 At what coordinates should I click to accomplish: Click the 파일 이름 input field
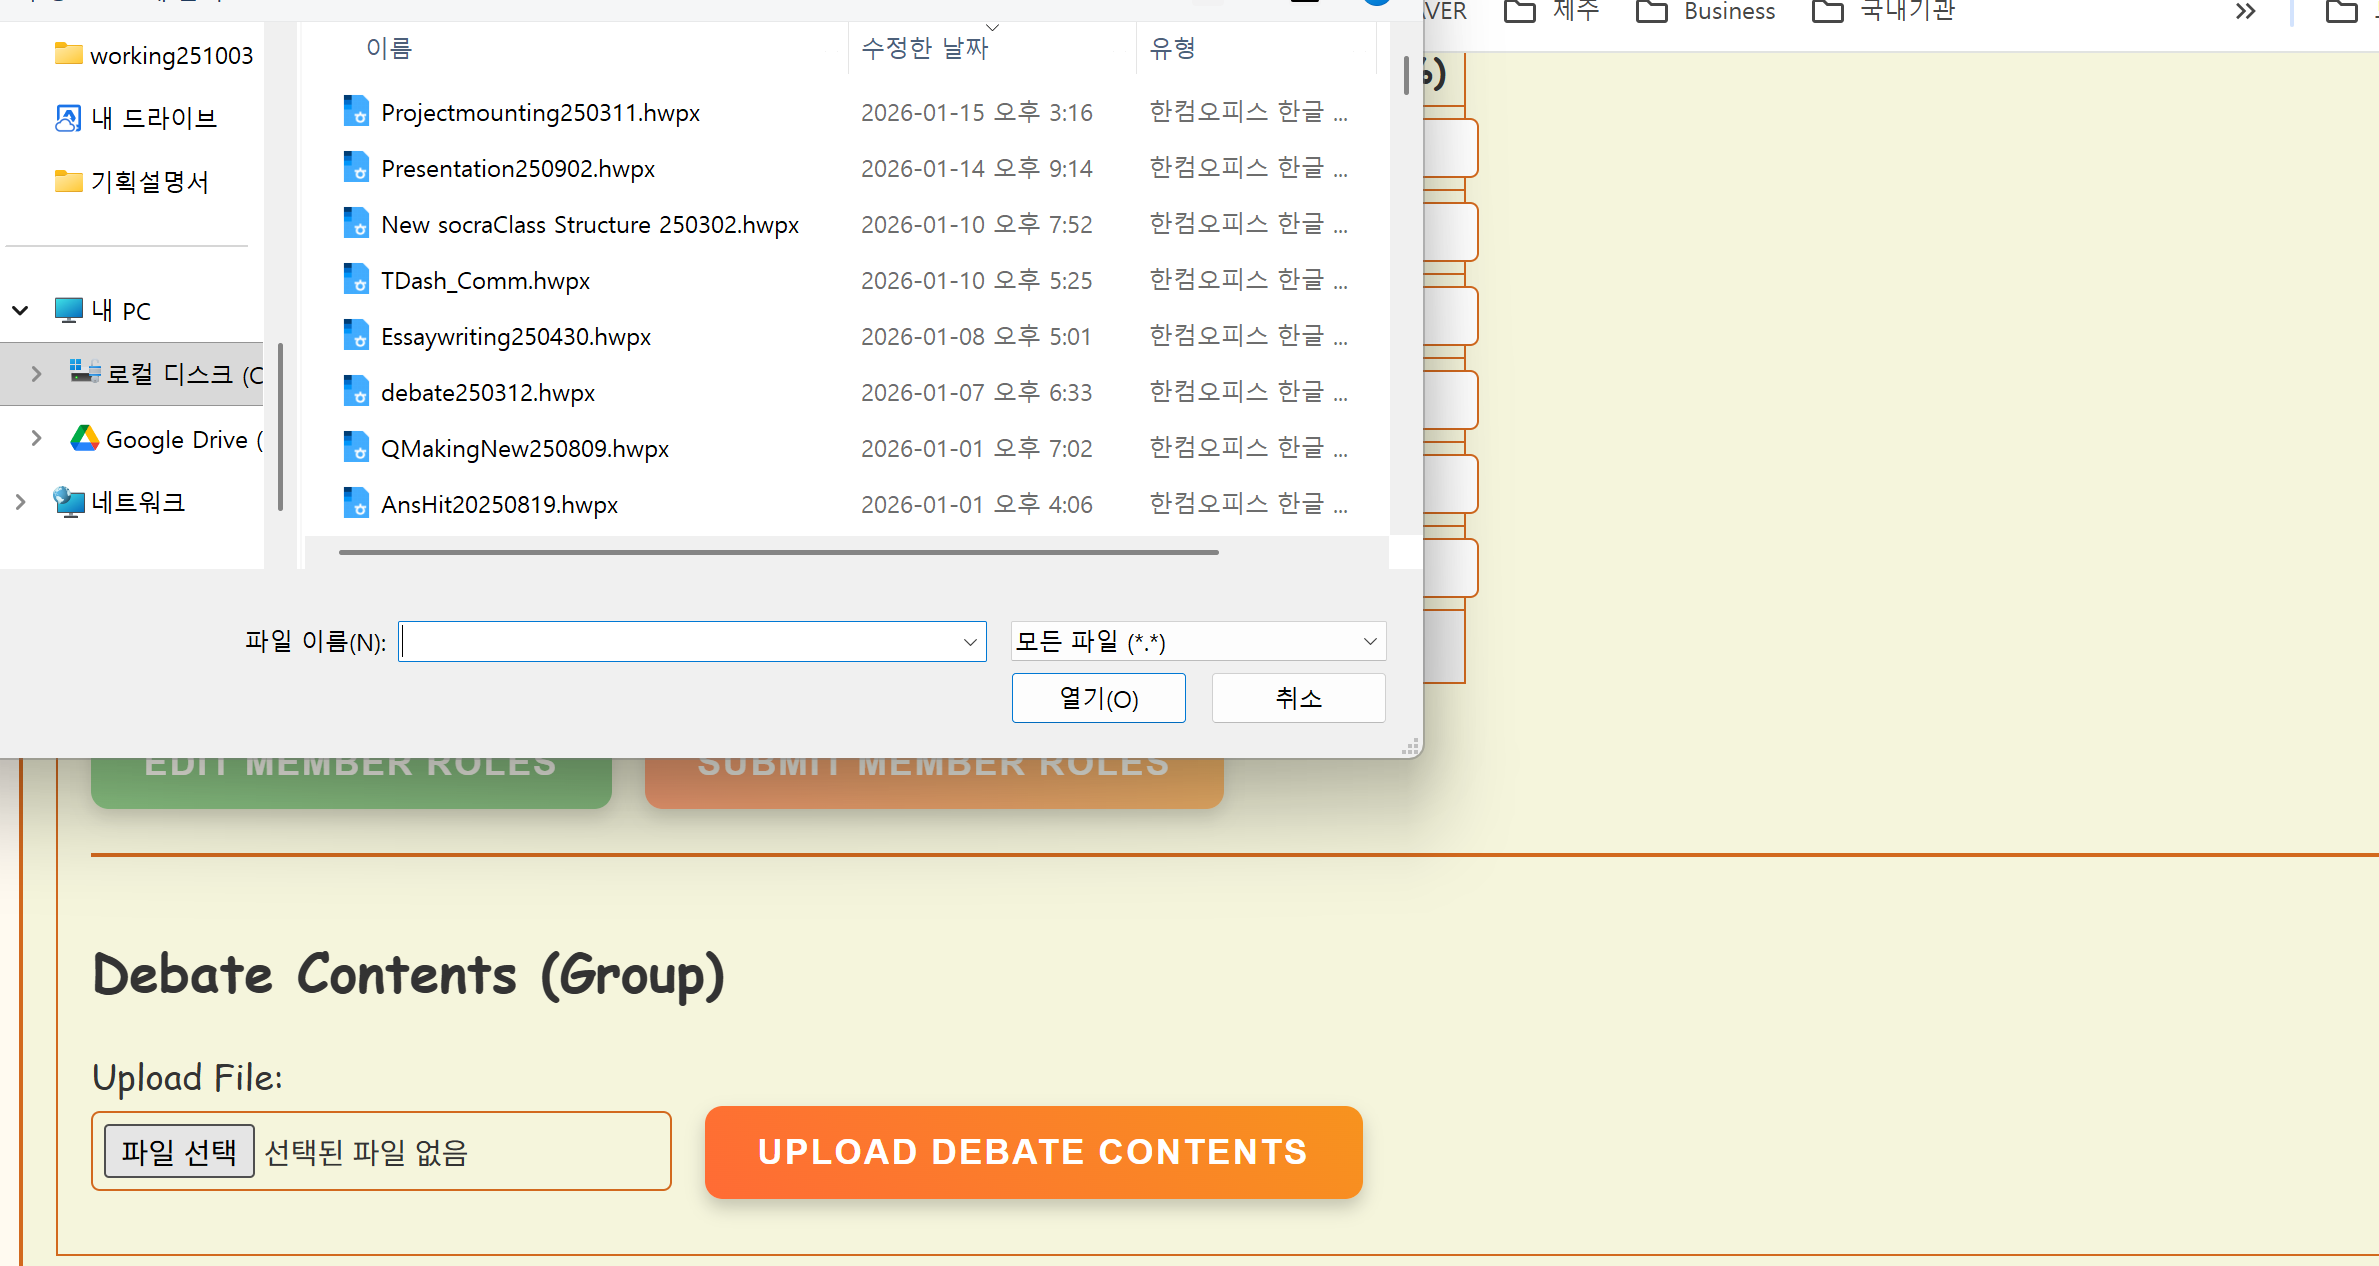680,642
